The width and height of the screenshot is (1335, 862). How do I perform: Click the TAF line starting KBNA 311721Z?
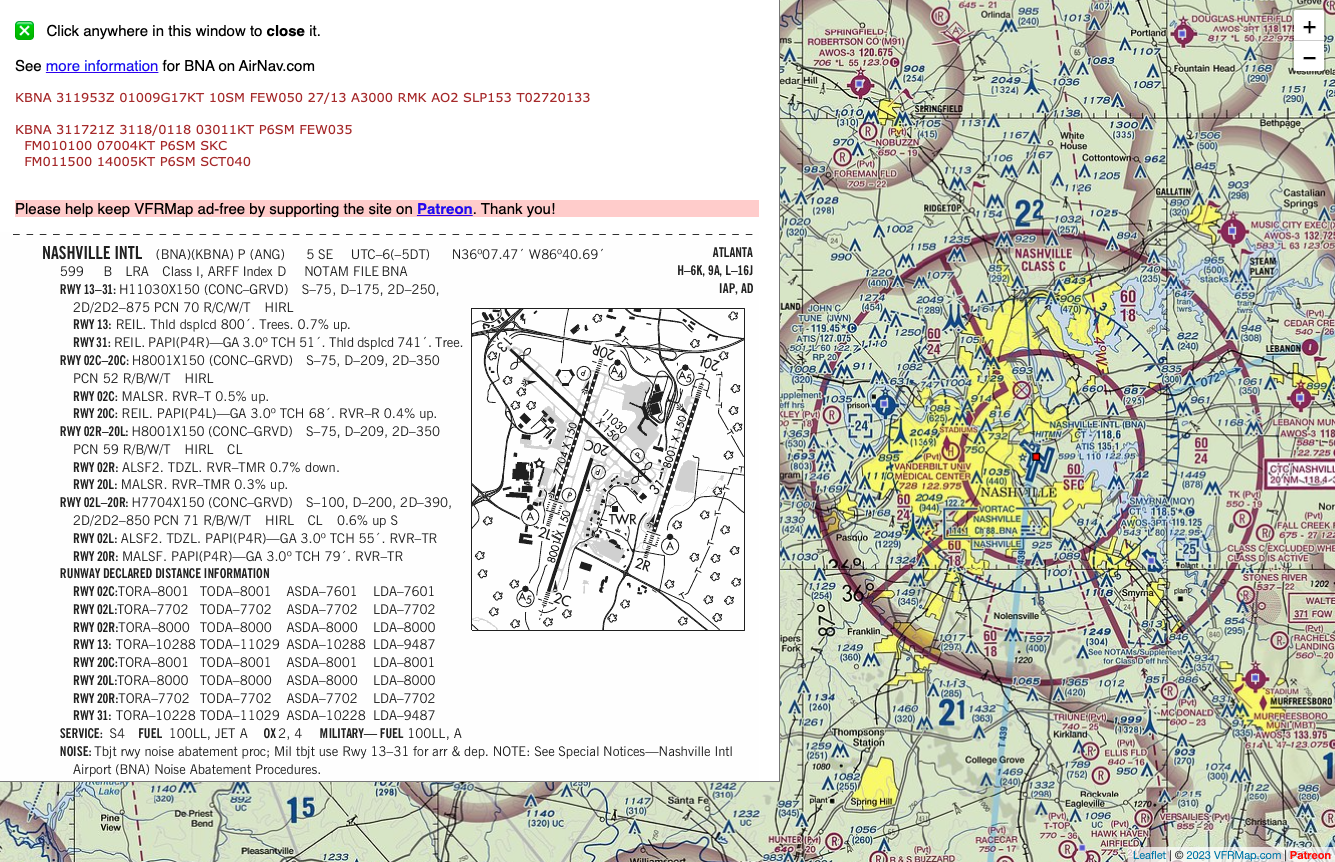tap(184, 130)
